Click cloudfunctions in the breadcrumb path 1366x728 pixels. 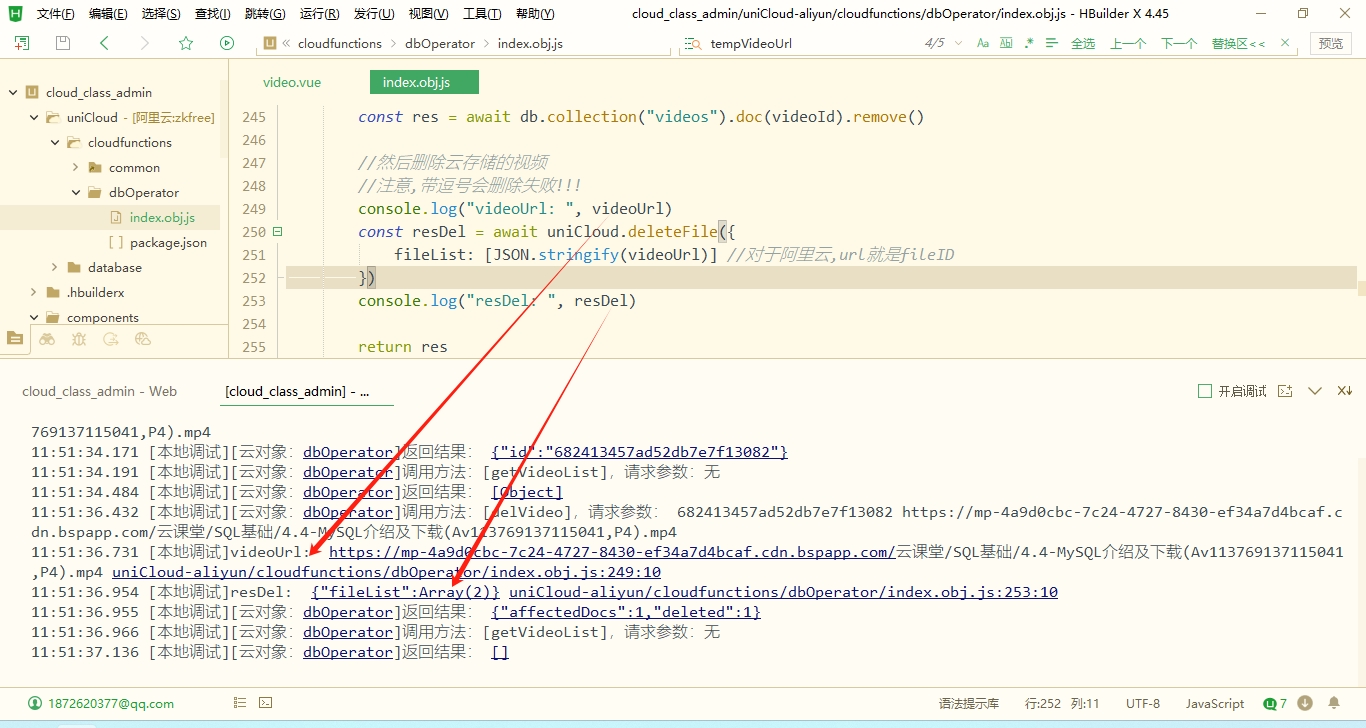pyautogui.click(x=340, y=44)
